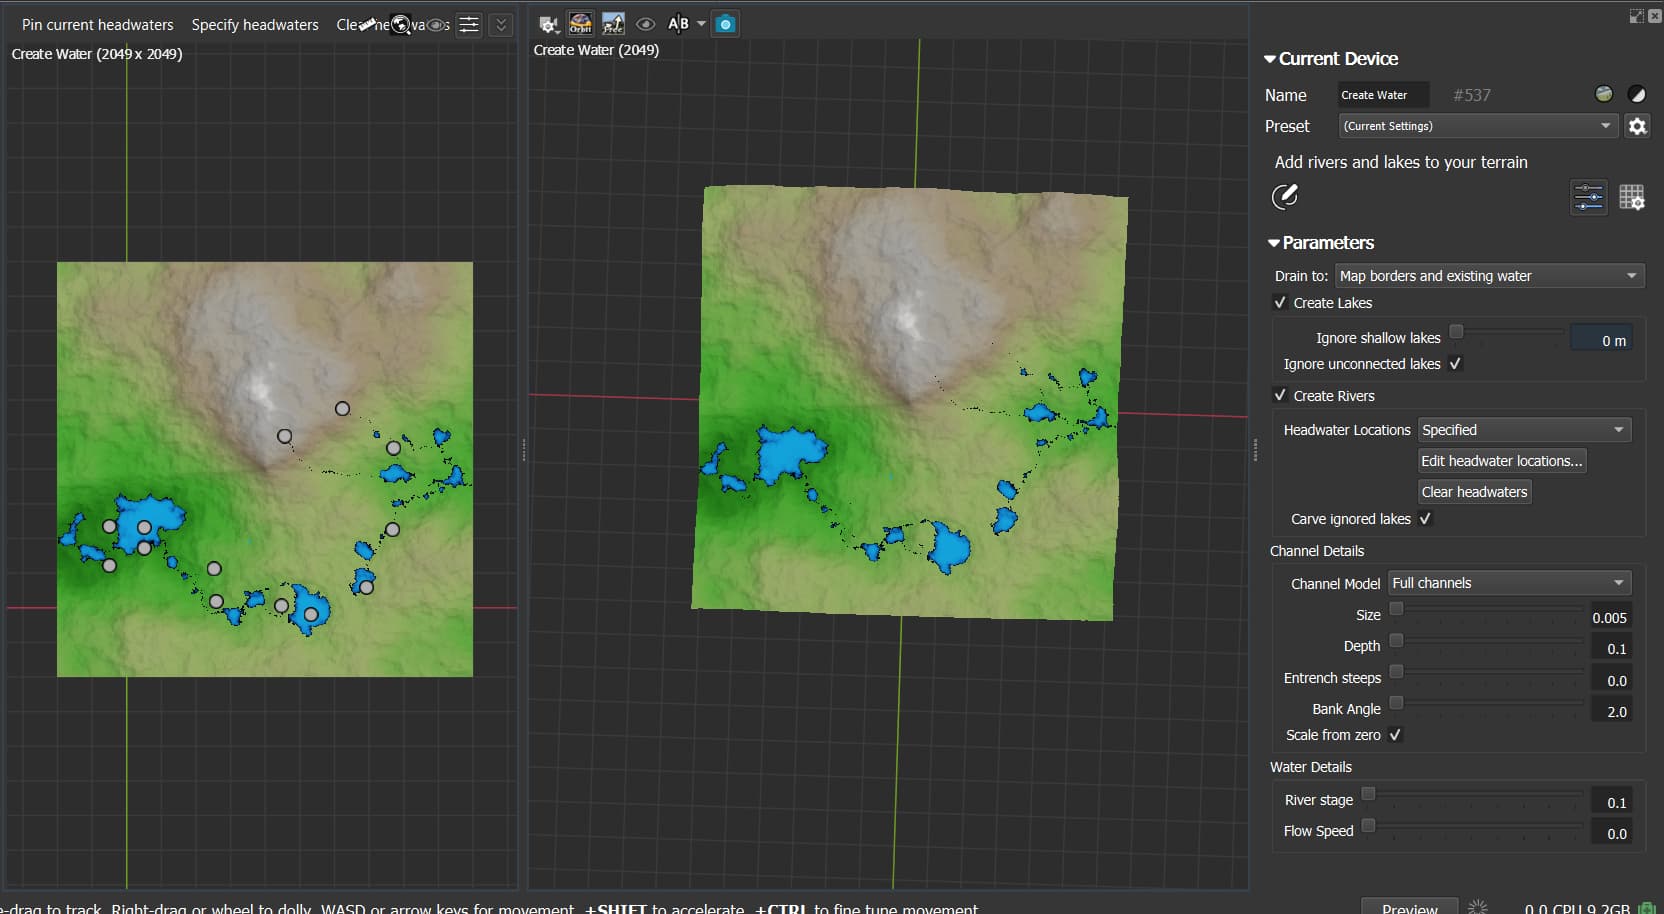Open the Preset dropdown
1664x914 pixels.
pyautogui.click(x=1478, y=126)
